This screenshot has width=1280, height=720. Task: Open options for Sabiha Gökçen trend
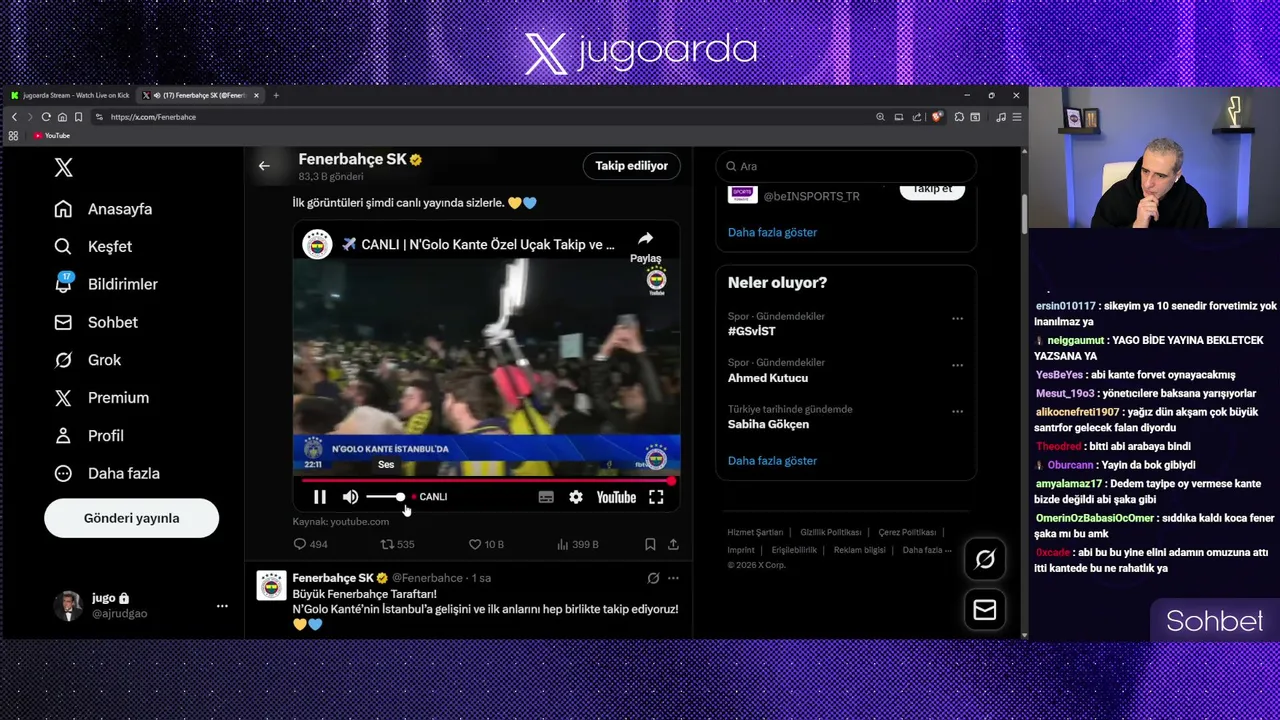tap(957, 411)
